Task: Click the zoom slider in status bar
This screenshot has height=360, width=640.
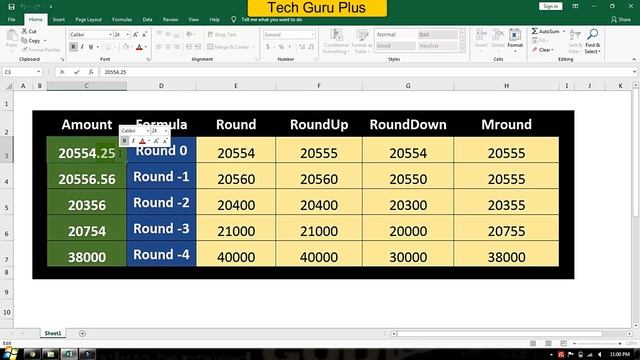Action: (x=597, y=344)
